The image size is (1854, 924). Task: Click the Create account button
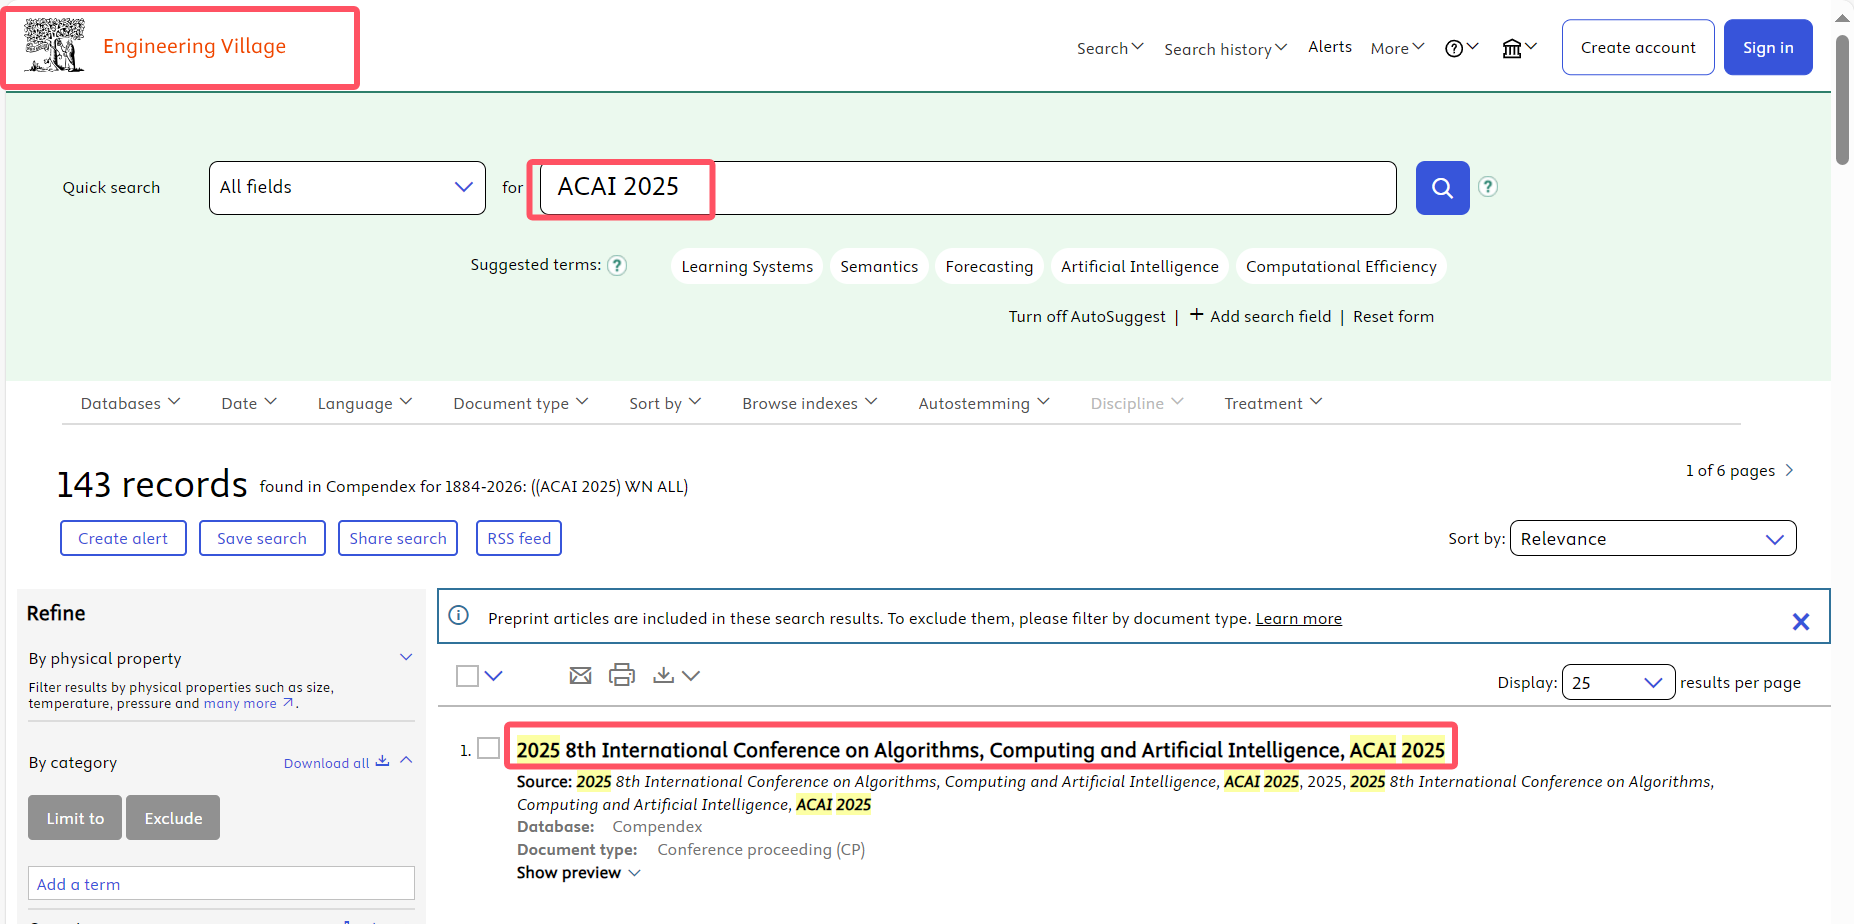pos(1638,47)
